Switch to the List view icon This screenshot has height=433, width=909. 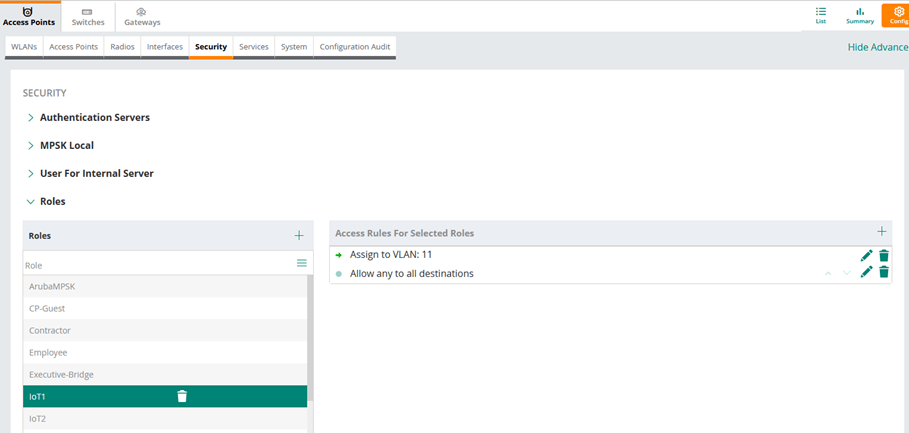click(821, 15)
